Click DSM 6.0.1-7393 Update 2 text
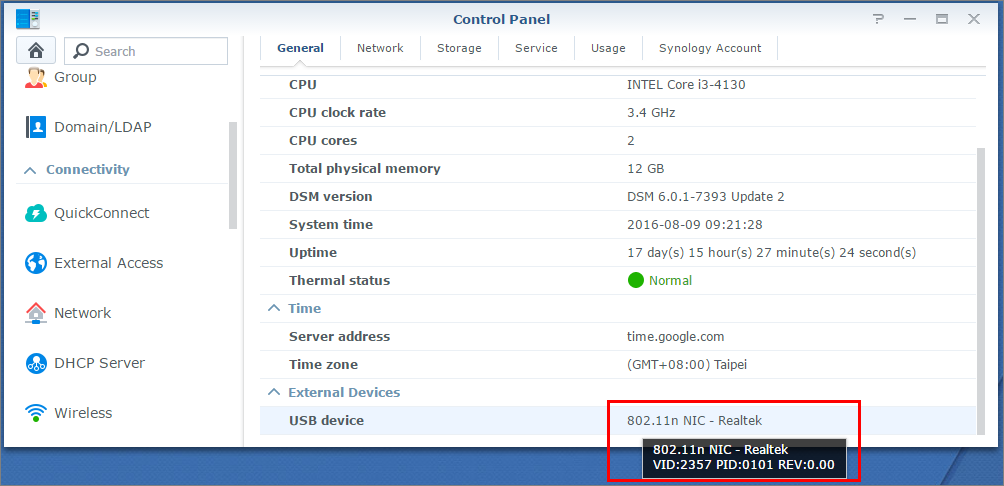 point(706,197)
